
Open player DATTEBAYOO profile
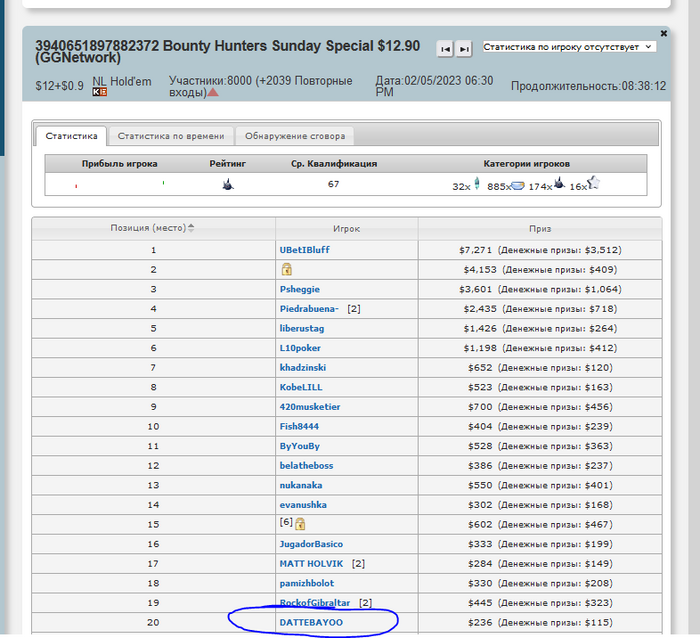point(311,622)
